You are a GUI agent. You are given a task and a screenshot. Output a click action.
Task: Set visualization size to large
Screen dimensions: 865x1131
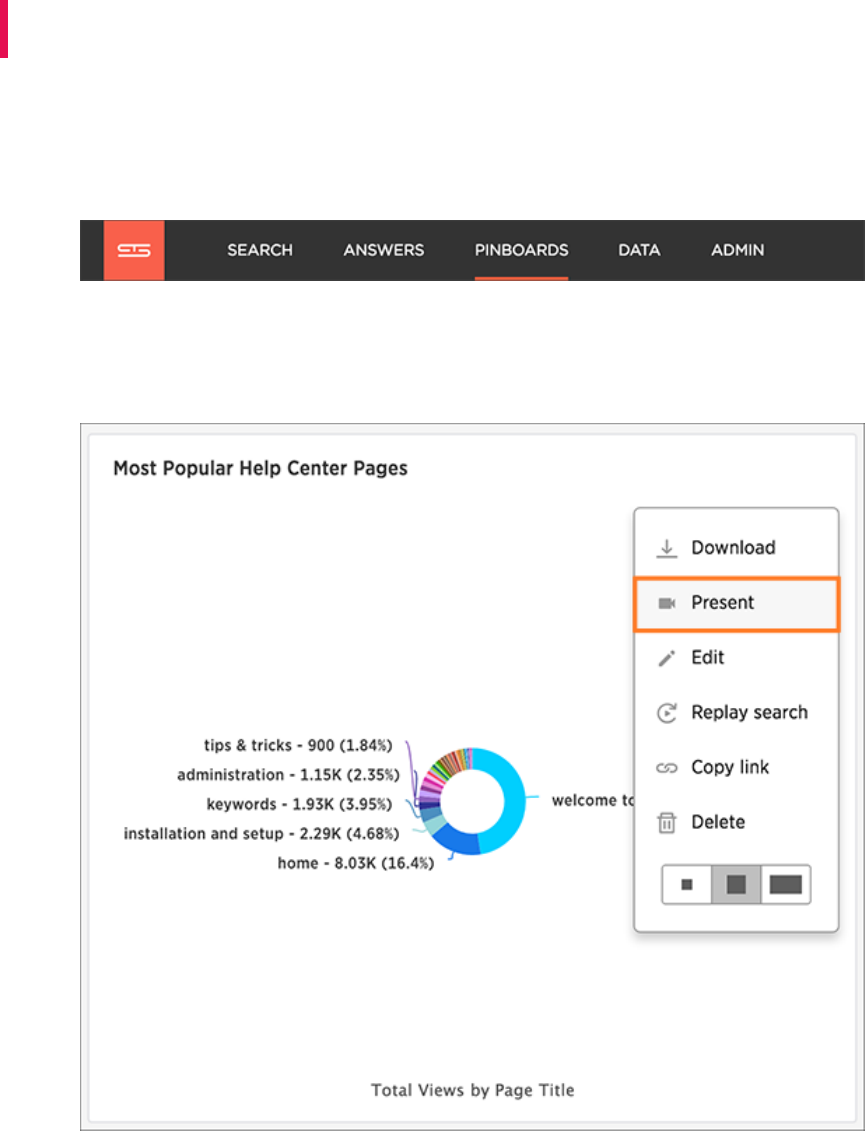(786, 884)
